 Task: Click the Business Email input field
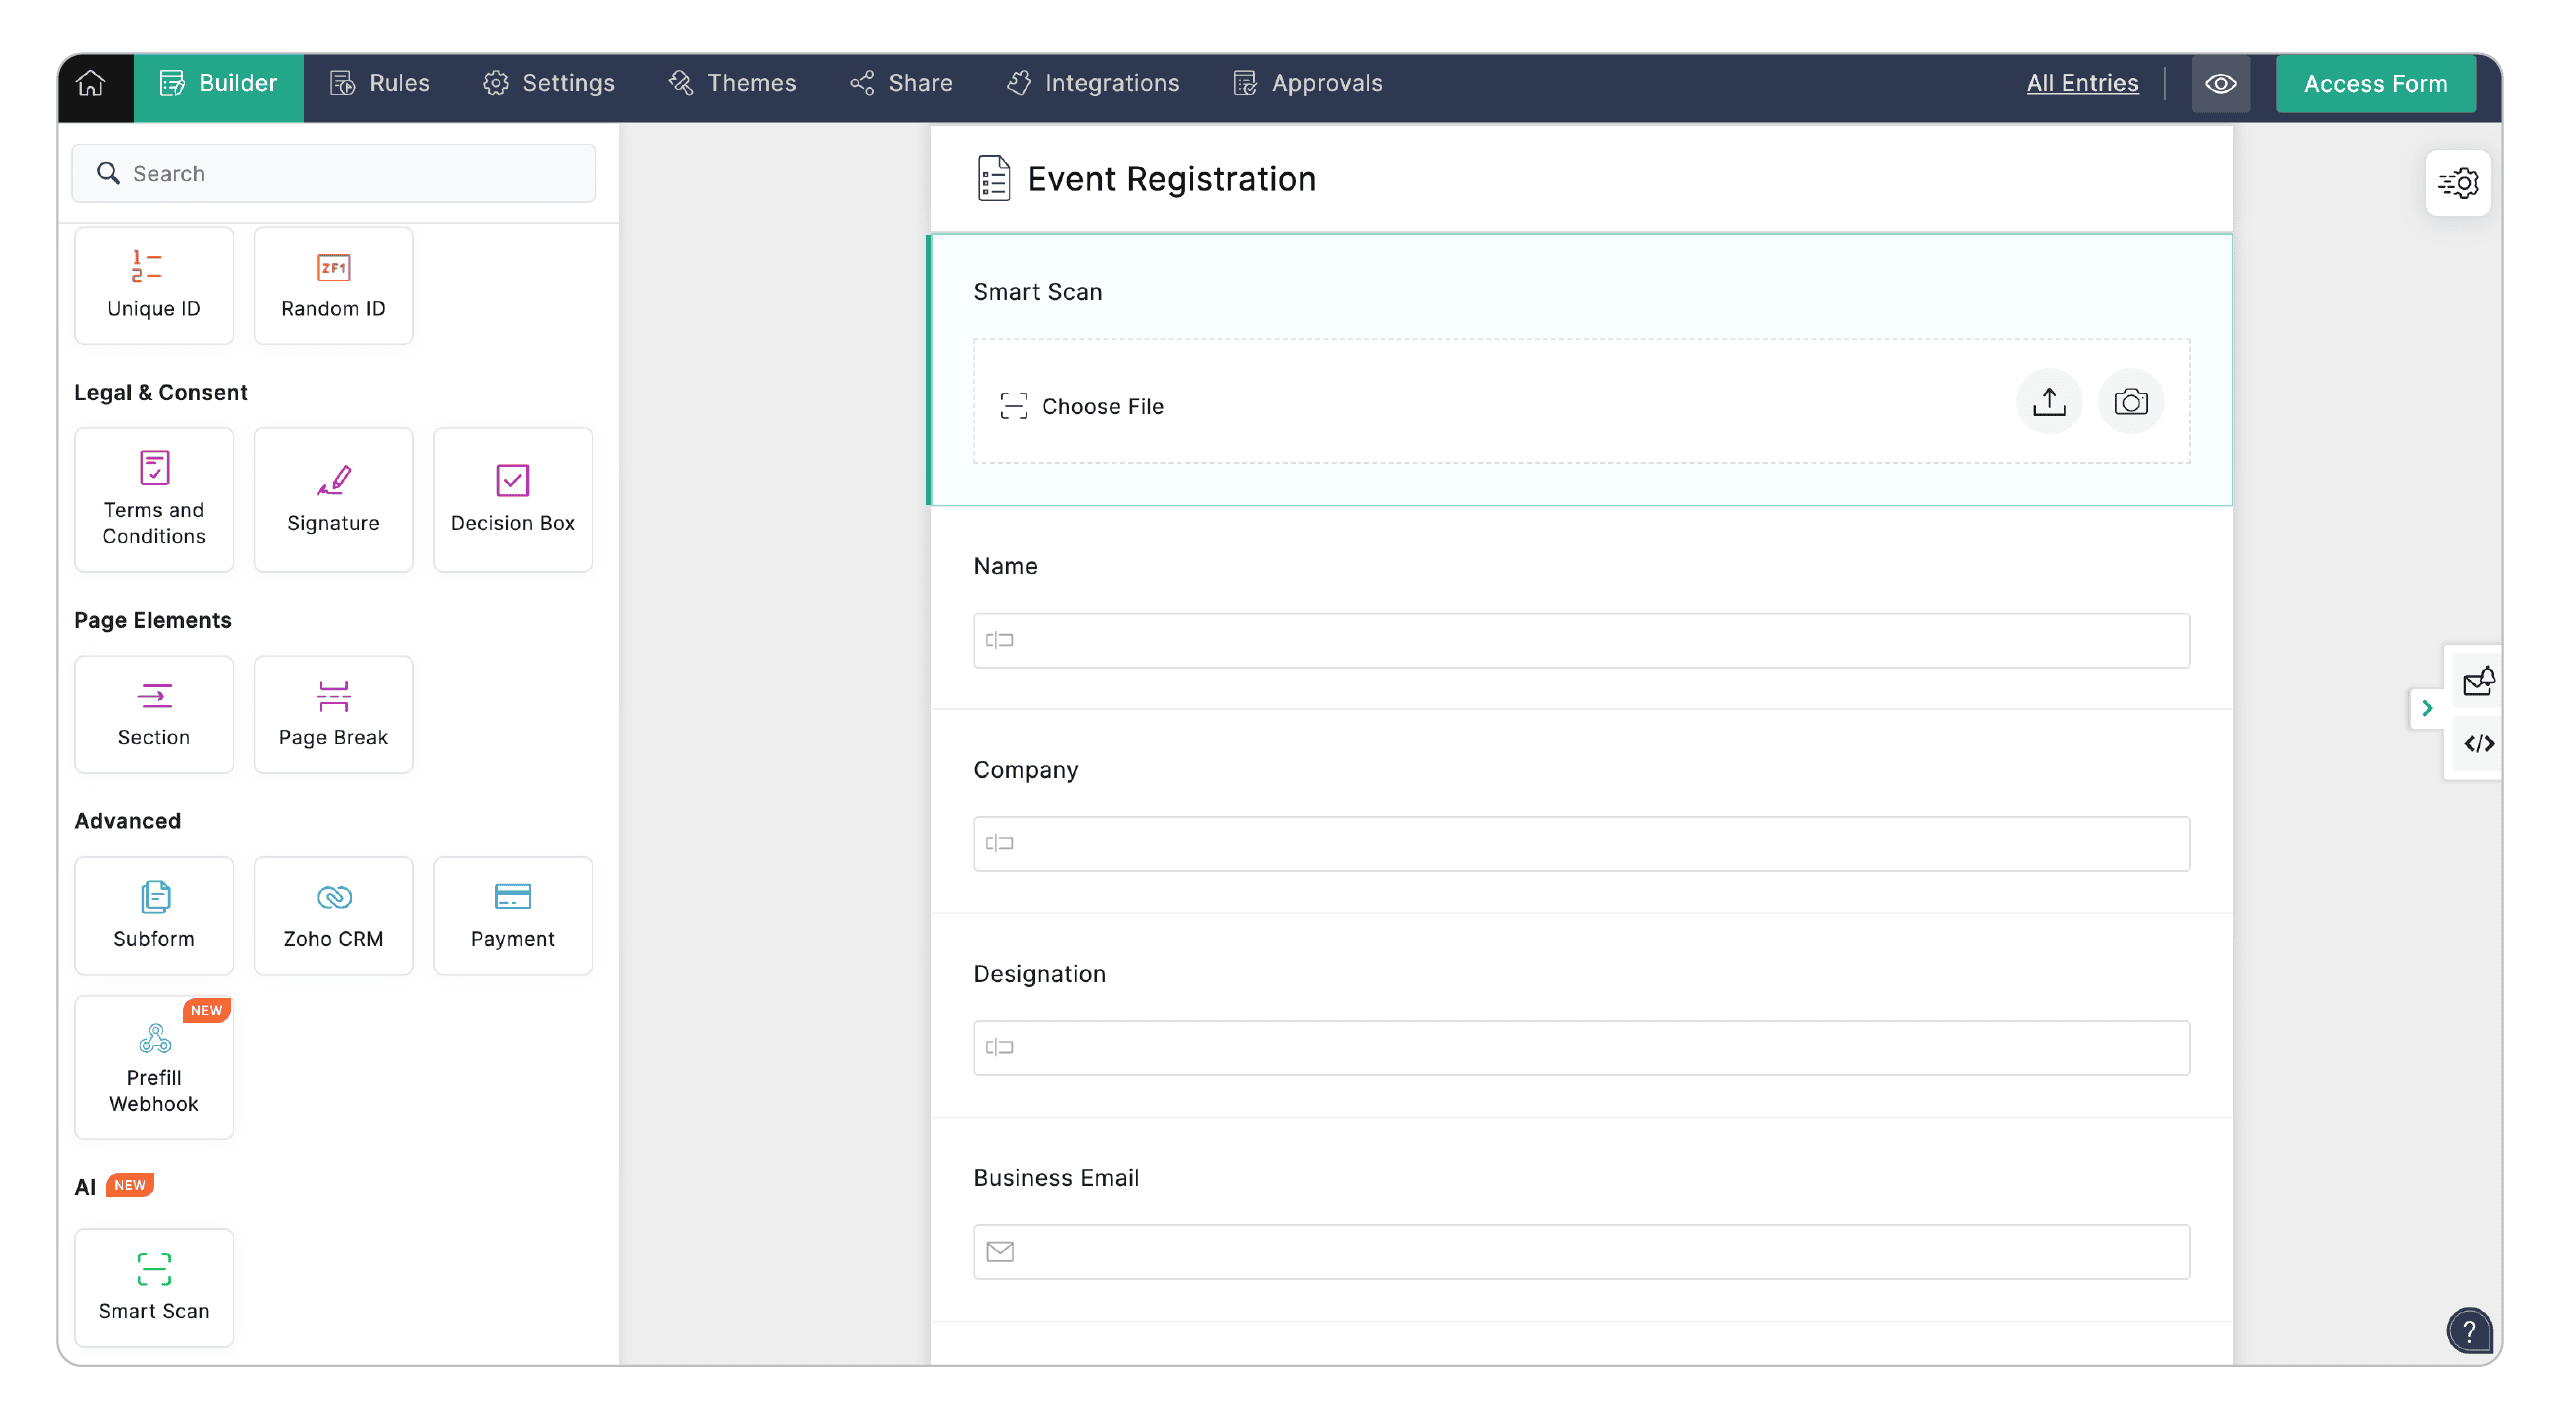(1580, 1252)
